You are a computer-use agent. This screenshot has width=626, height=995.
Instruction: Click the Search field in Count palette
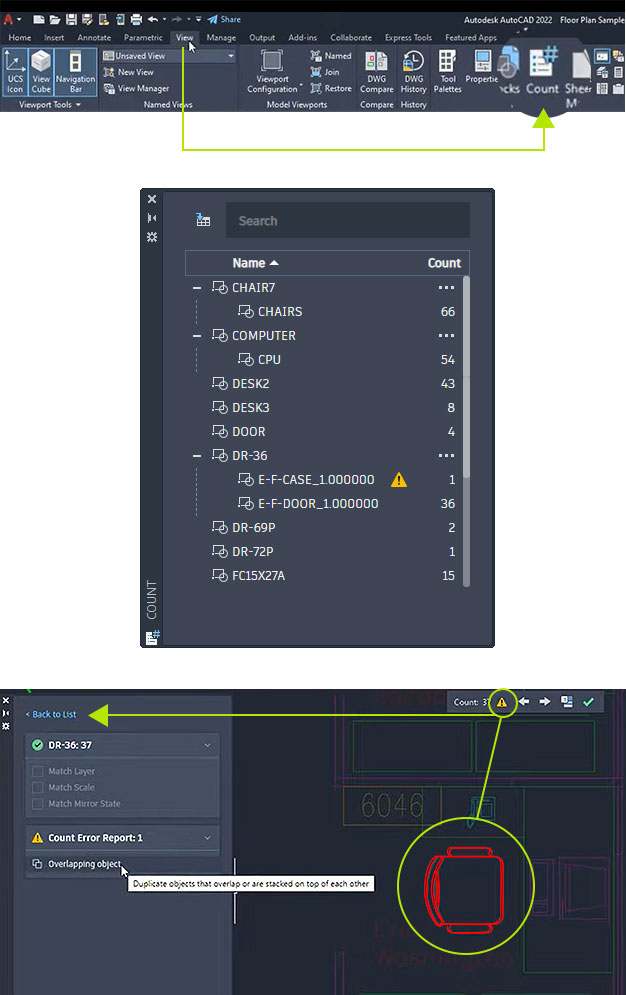[x=346, y=221]
